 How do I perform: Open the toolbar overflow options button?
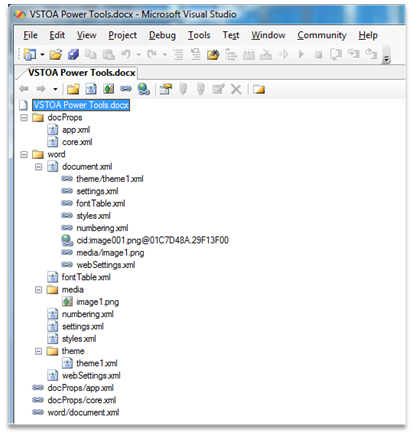pos(386,55)
